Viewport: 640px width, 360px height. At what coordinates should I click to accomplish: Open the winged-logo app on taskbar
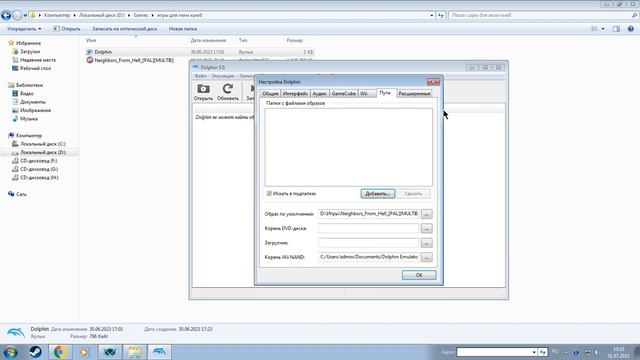click(109, 352)
